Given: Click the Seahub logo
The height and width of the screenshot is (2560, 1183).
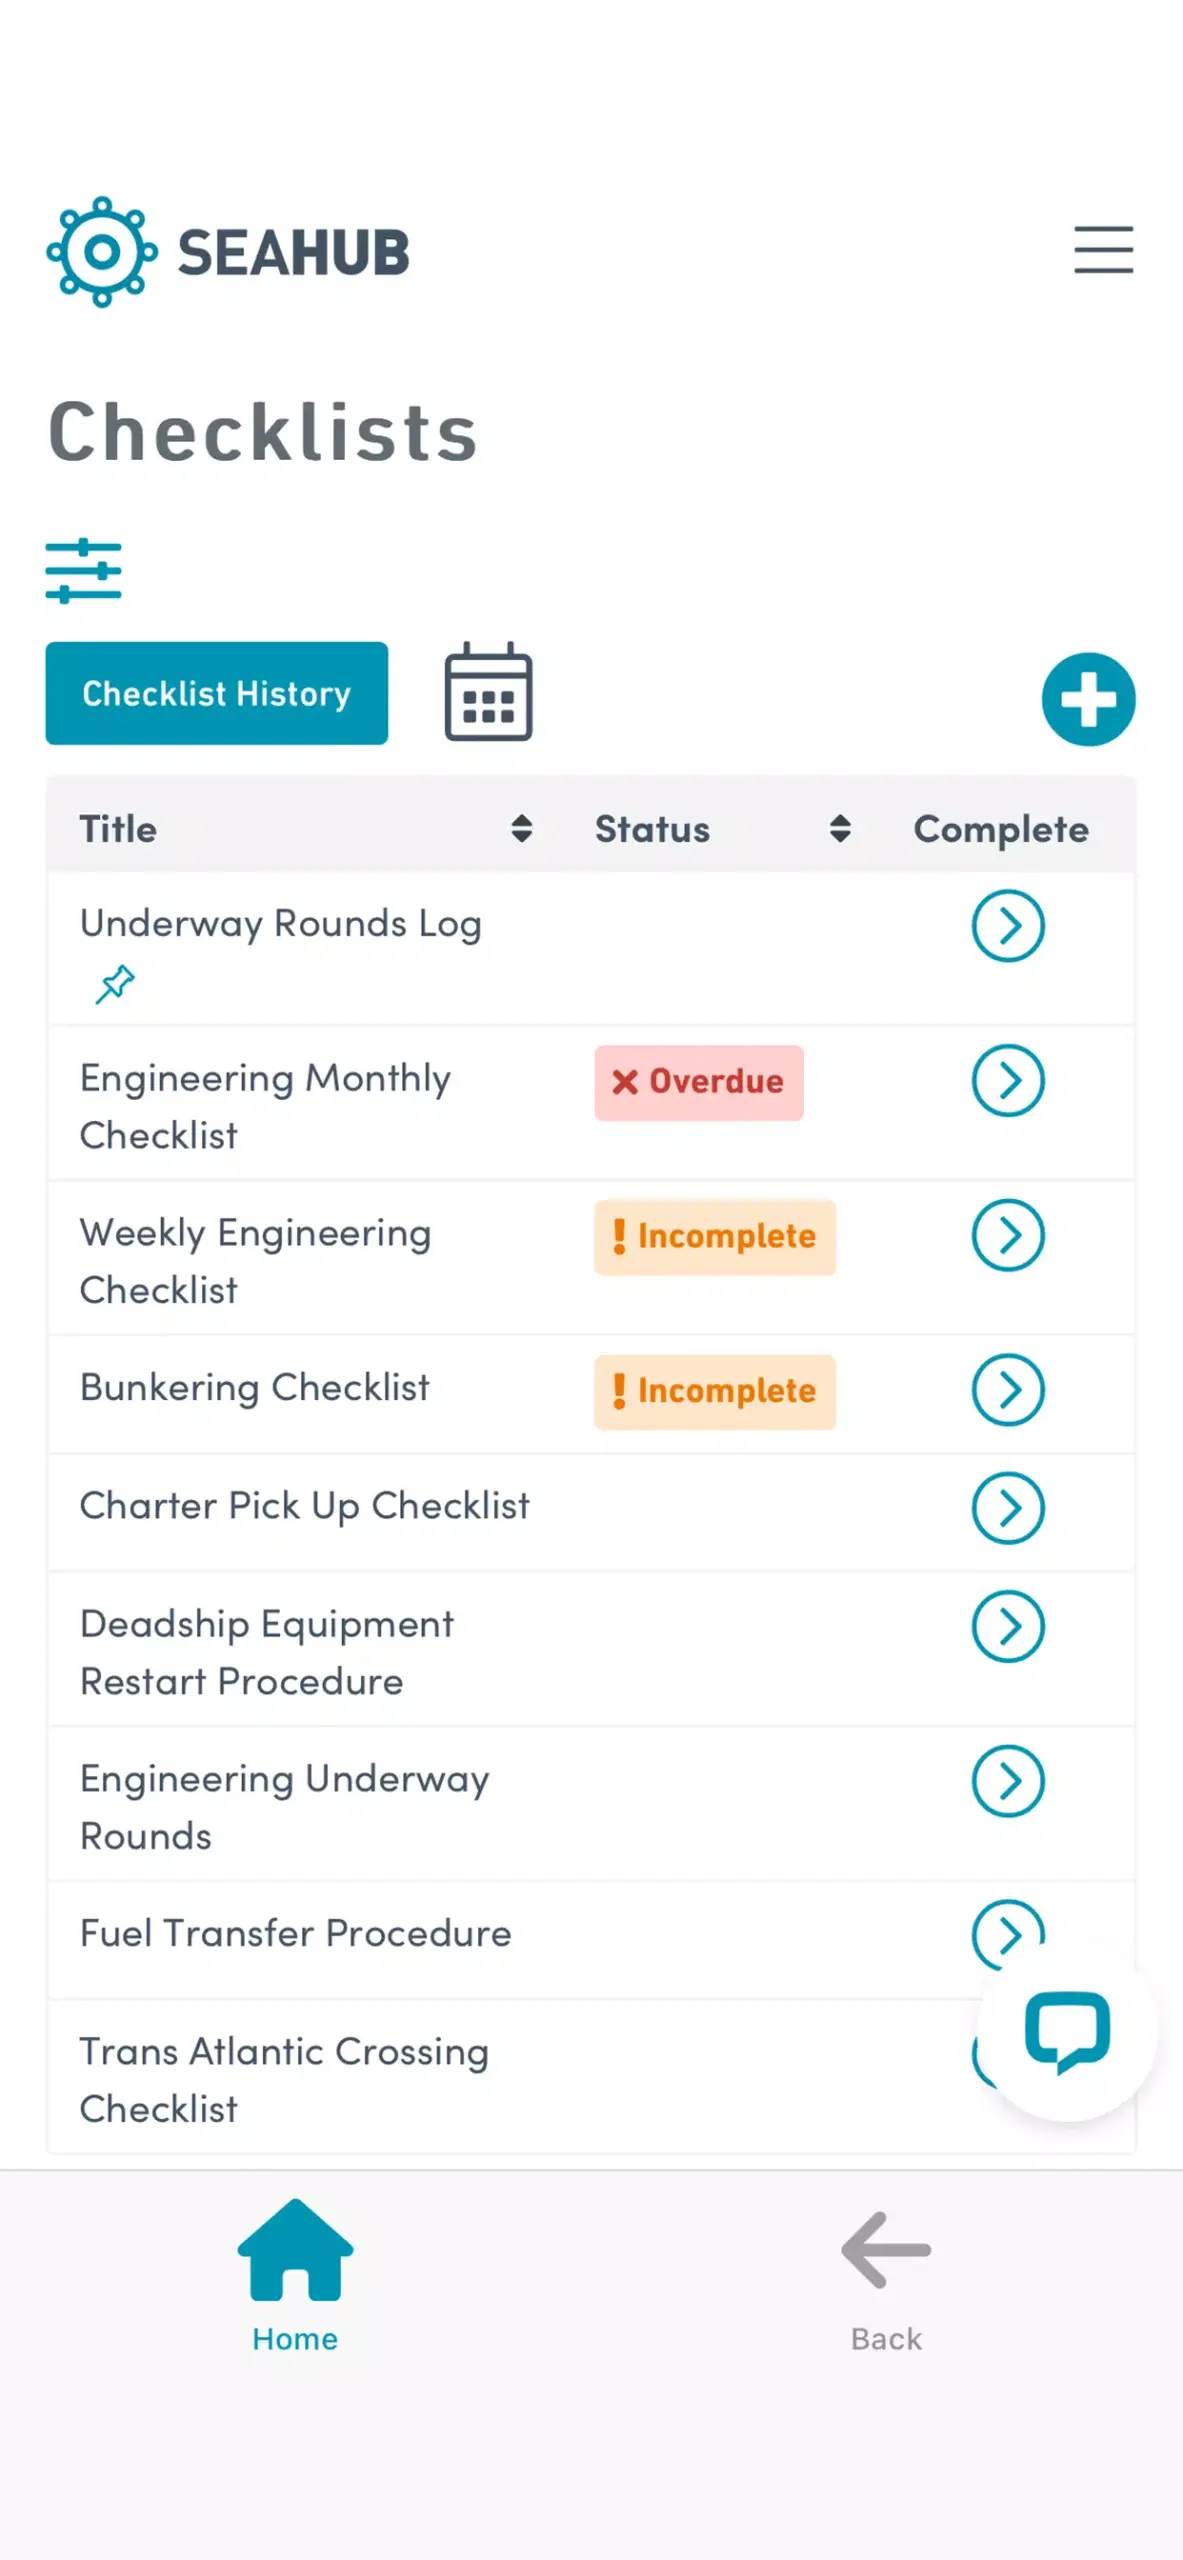Looking at the screenshot, I should (228, 252).
